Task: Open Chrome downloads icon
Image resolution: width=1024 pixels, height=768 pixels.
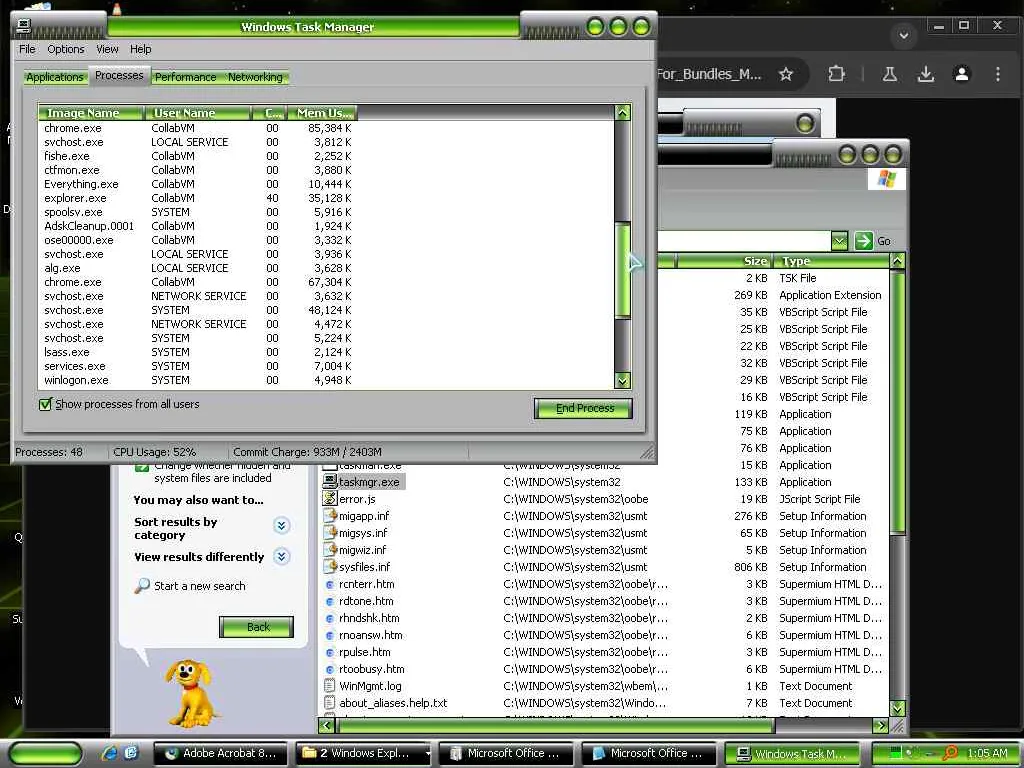Action: pos(925,74)
